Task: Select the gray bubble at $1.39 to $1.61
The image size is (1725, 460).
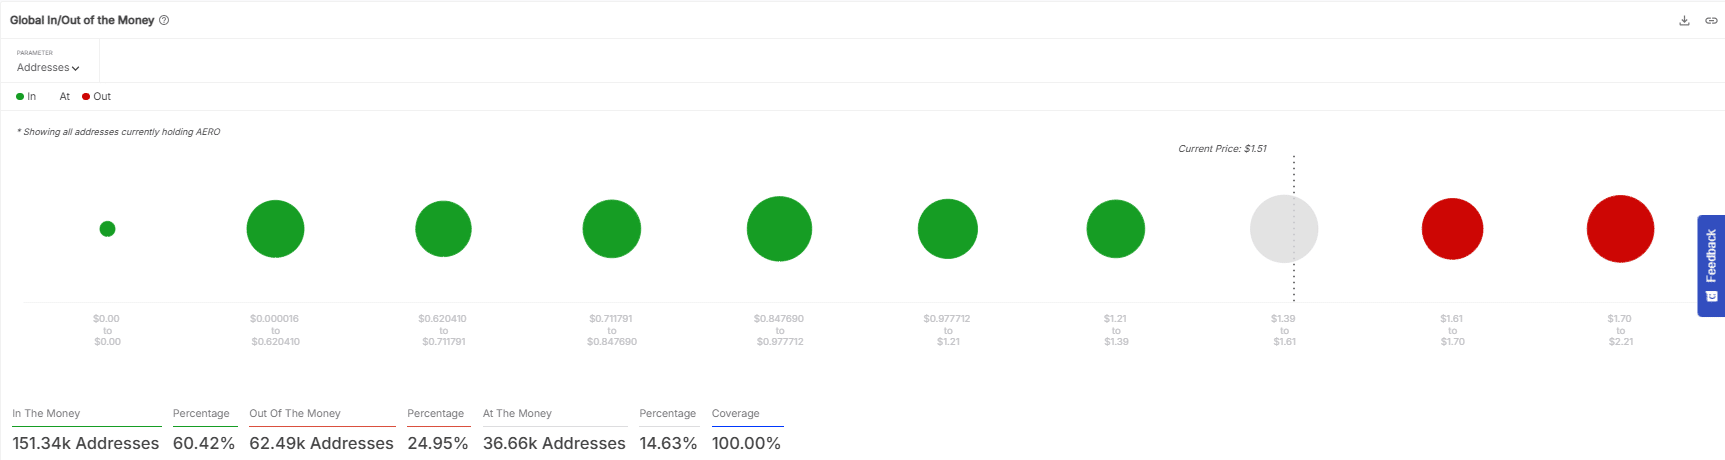Action: pos(1284,229)
